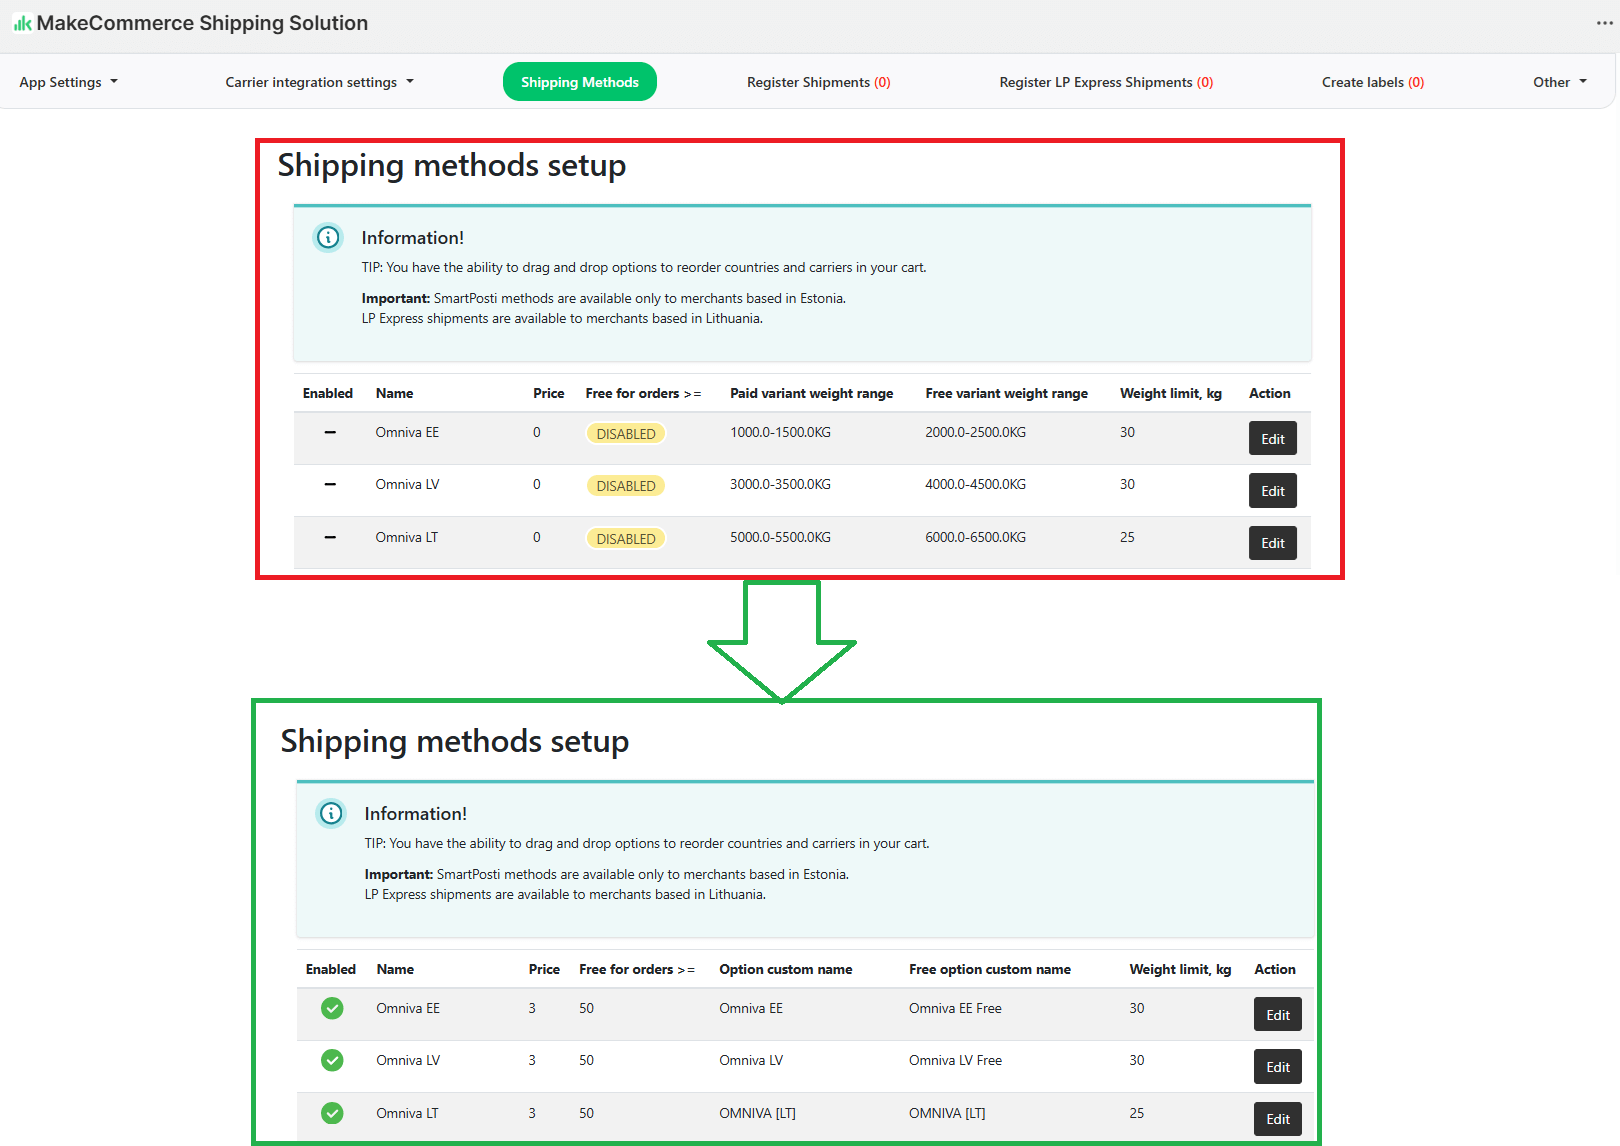This screenshot has width=1620, height=1146.
Task: Click the info icon in the top Information box
Action: pos(328,238)
